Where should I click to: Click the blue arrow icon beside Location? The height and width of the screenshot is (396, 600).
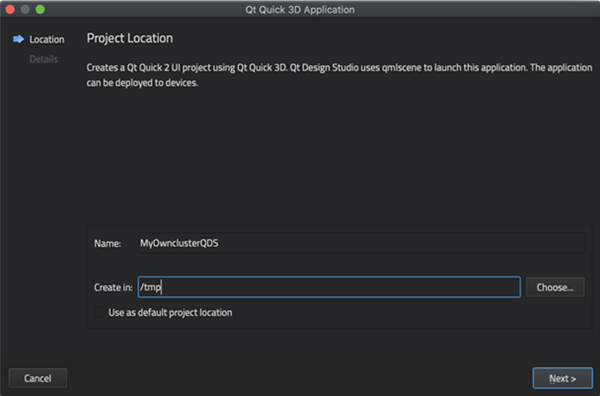18,39
